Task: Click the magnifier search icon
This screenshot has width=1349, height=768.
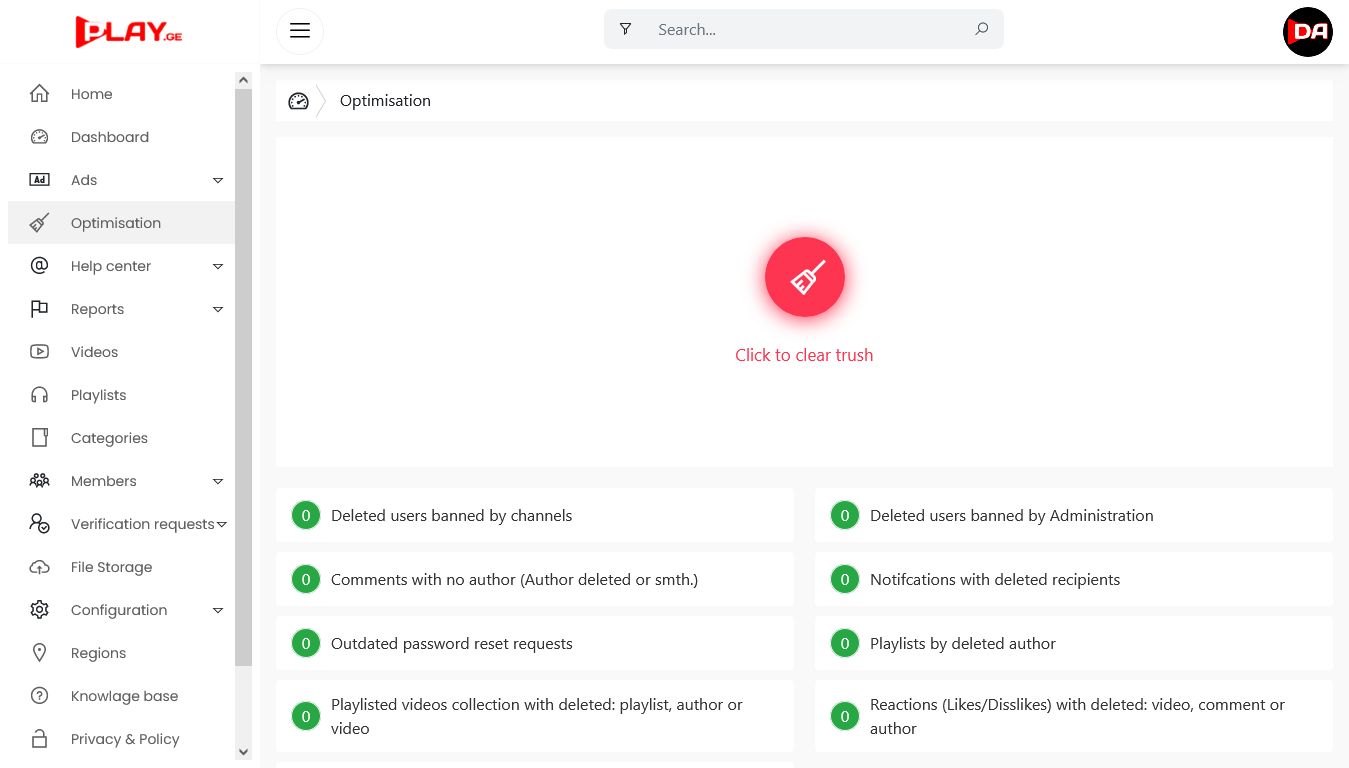Action: click(x=981, y=29)
